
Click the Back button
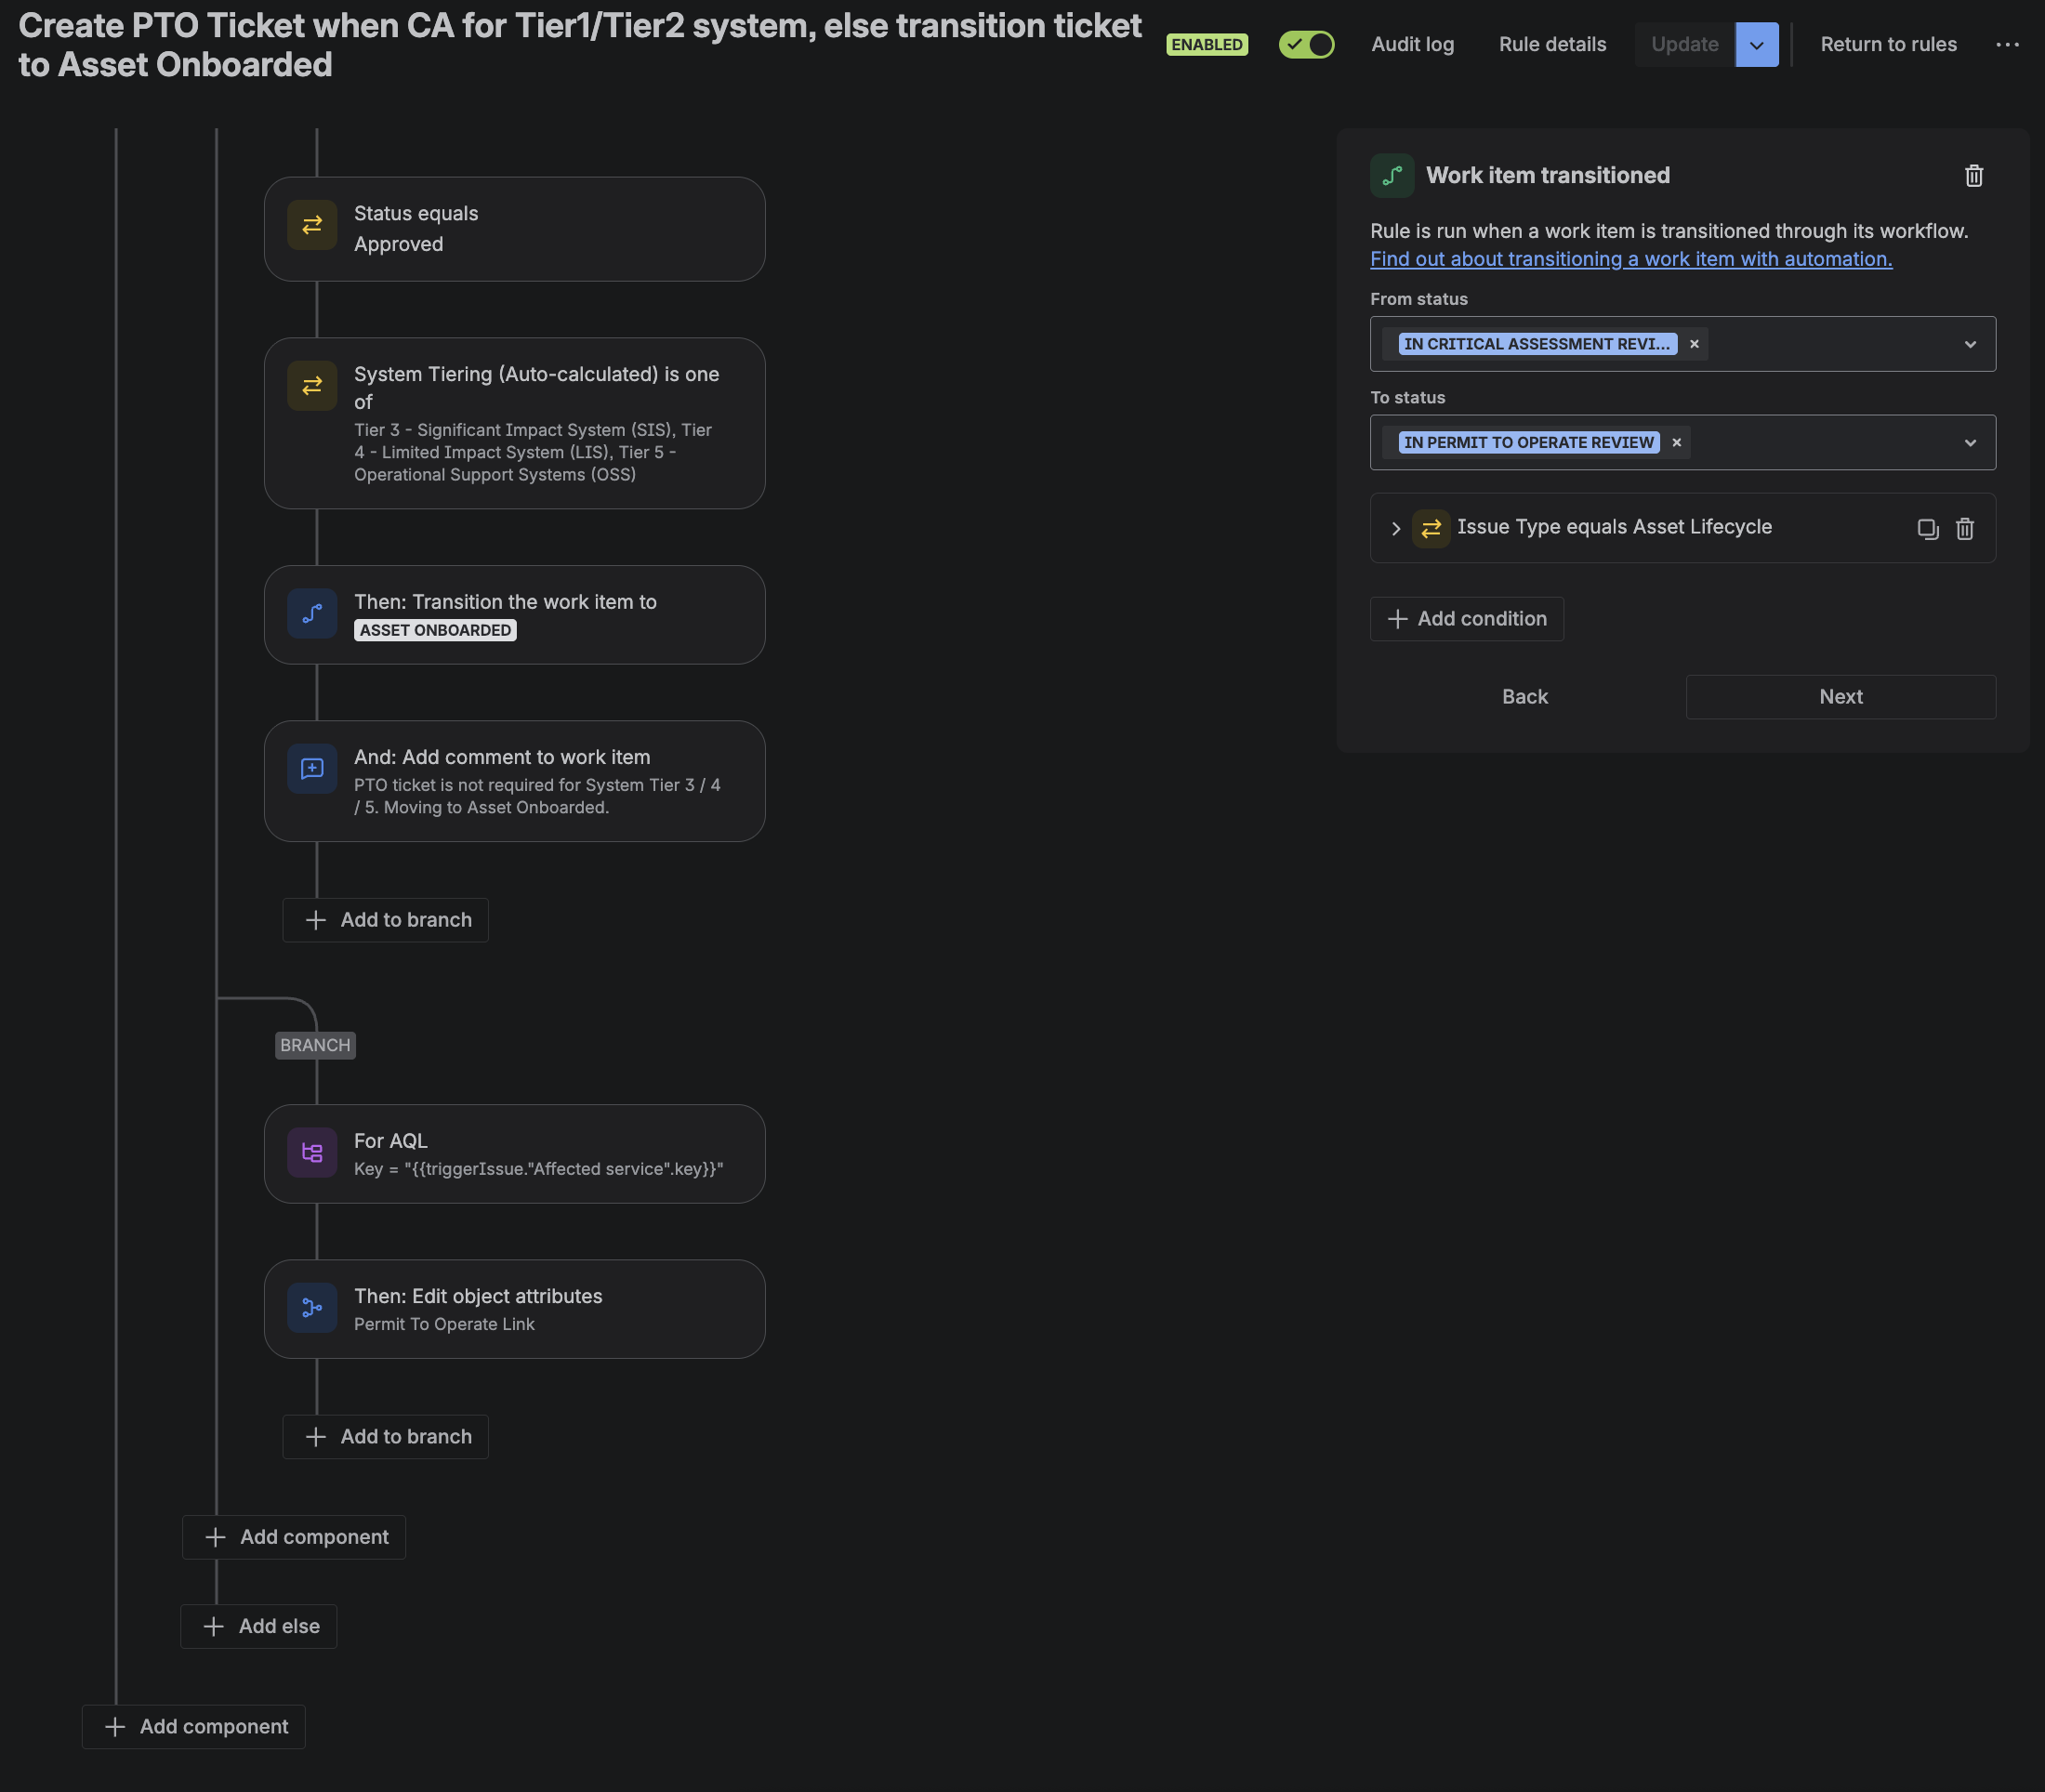[1524, 697]
